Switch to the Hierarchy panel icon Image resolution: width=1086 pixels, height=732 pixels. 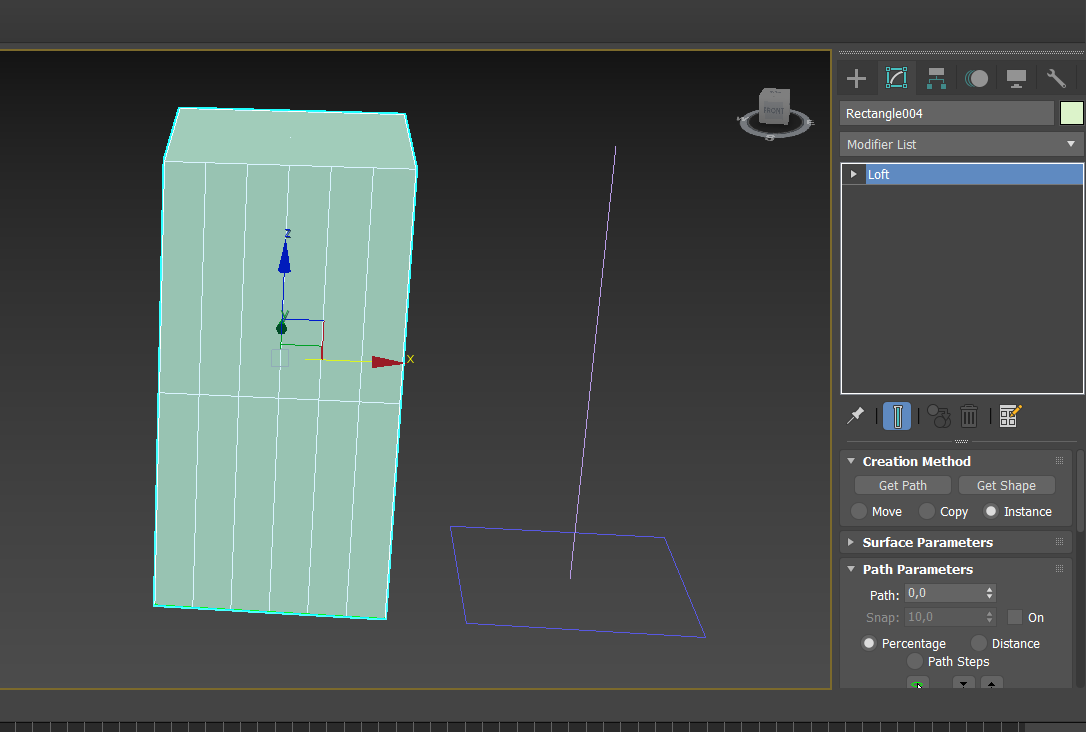[x=936, y=78]
